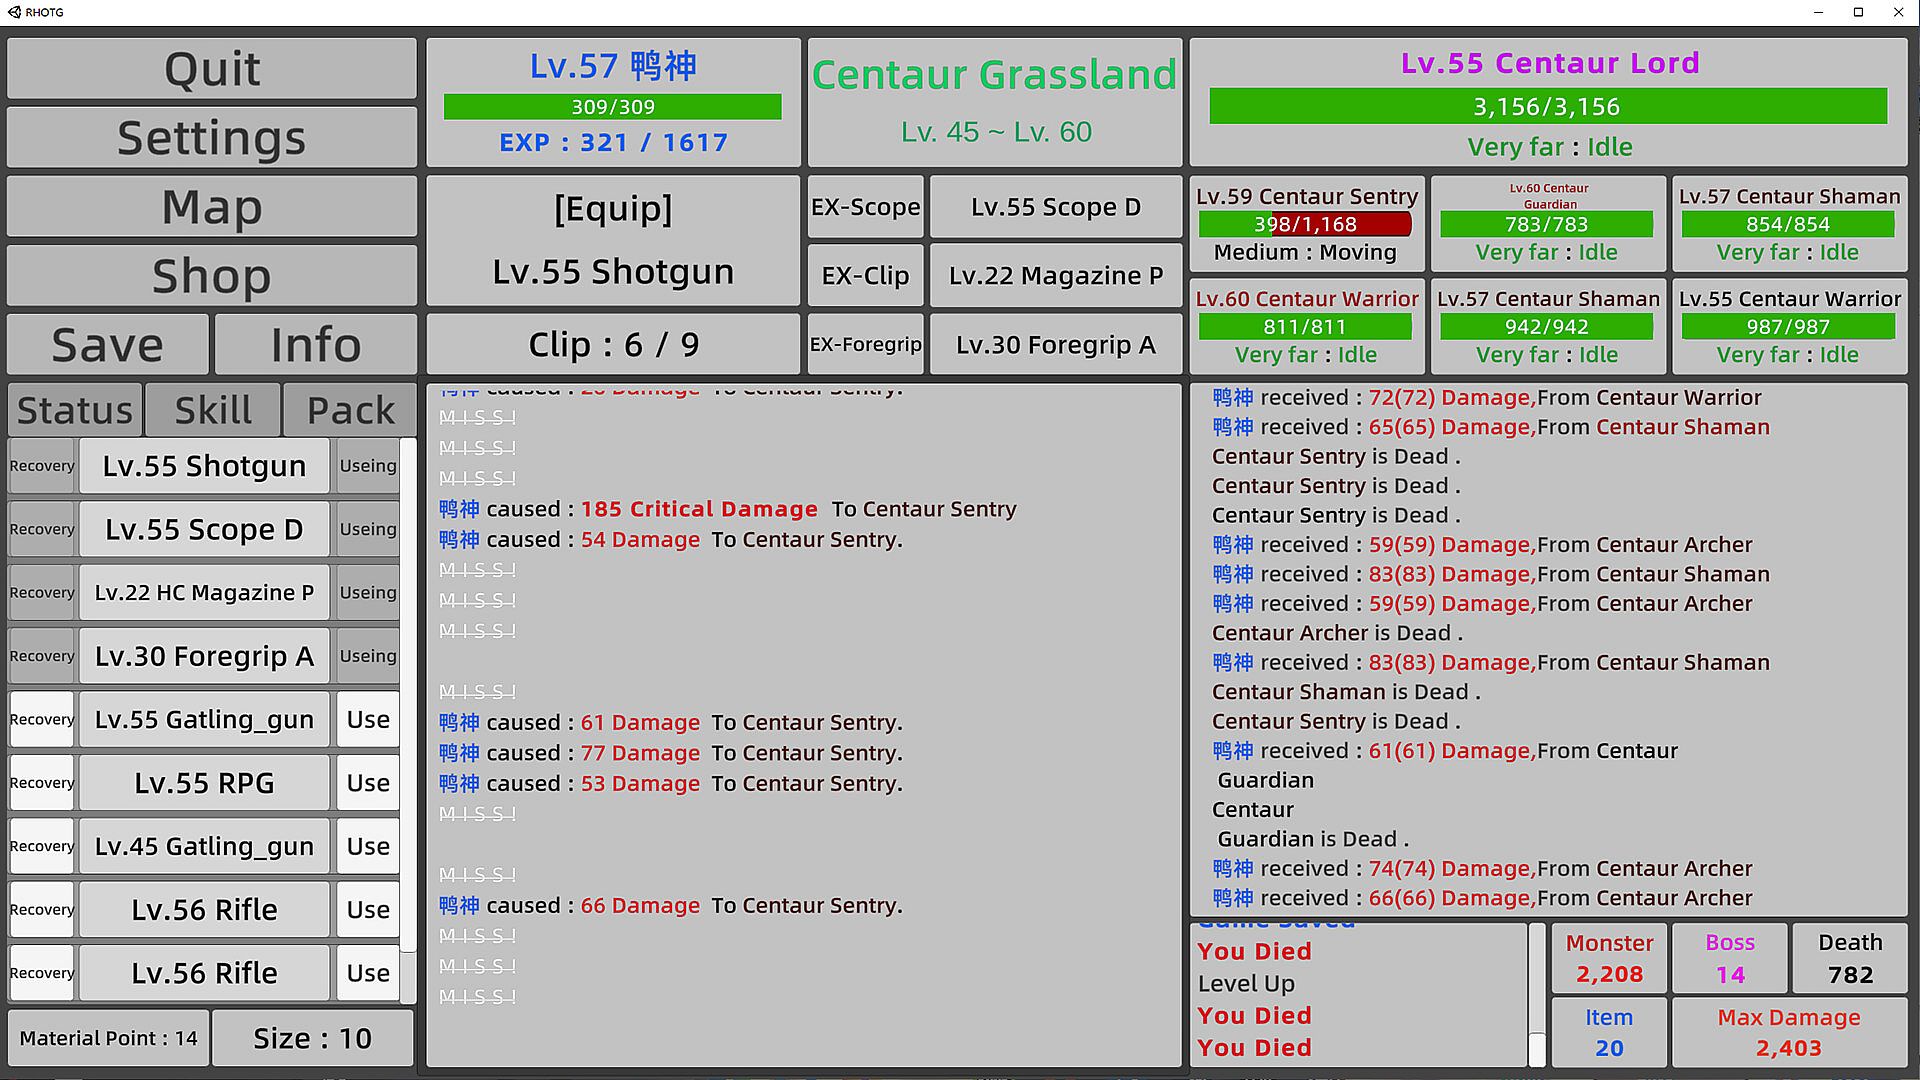
Task: Open the Settings menu
Action: coord(211,138)
